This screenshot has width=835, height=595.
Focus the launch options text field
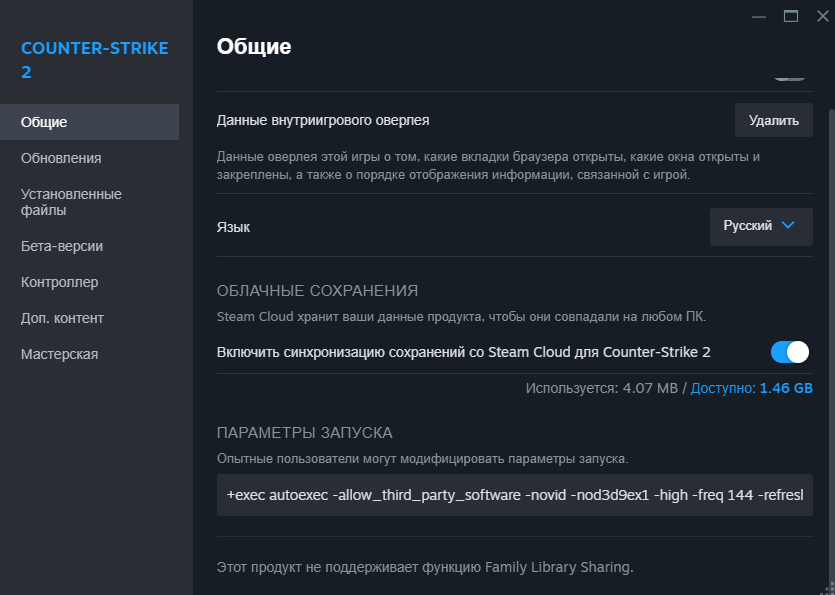click(x=514, y=495)
